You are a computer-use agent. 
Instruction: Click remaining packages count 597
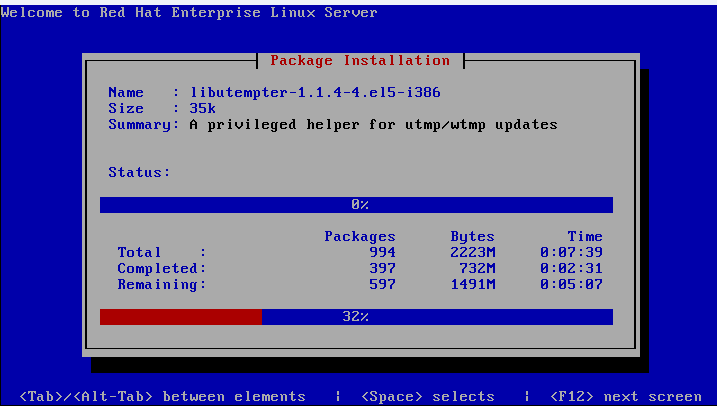[382, 284]
